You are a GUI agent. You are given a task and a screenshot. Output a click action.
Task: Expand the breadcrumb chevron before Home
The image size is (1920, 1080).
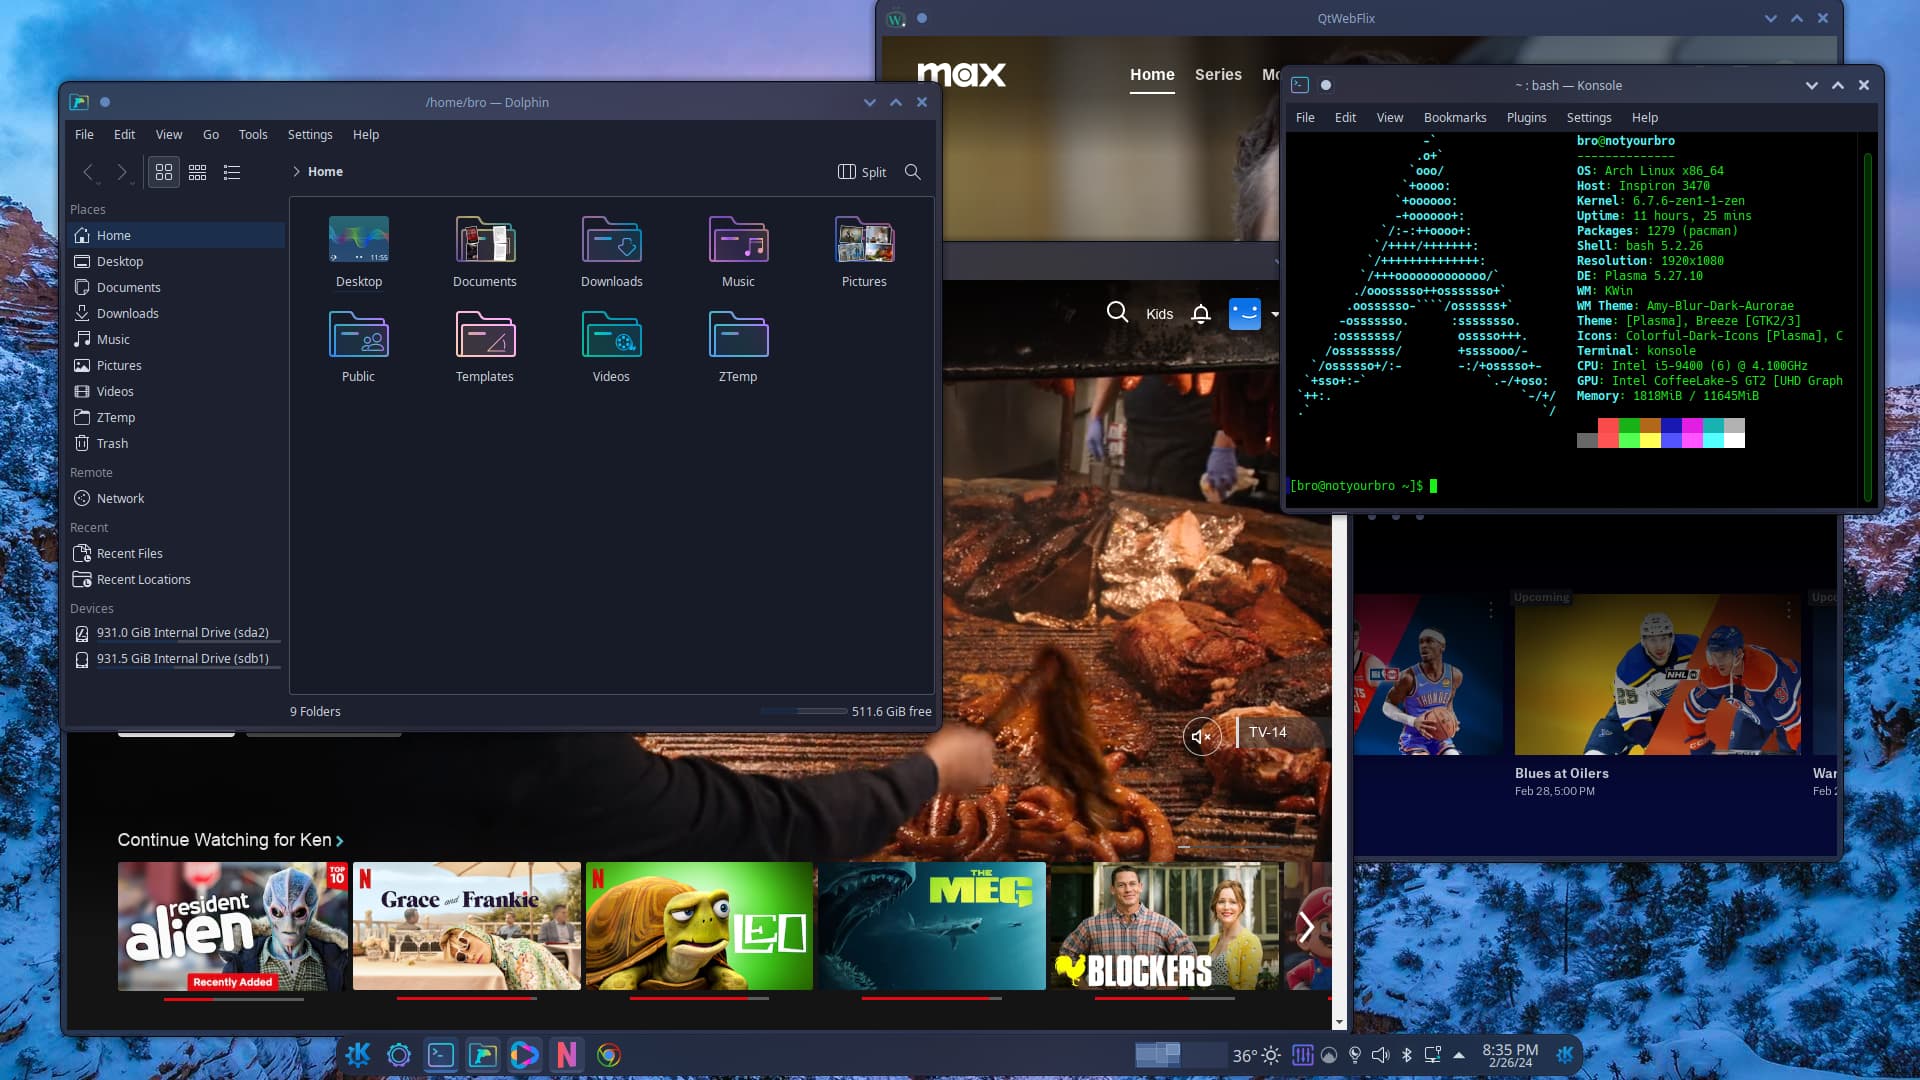[x=296, y=172]
